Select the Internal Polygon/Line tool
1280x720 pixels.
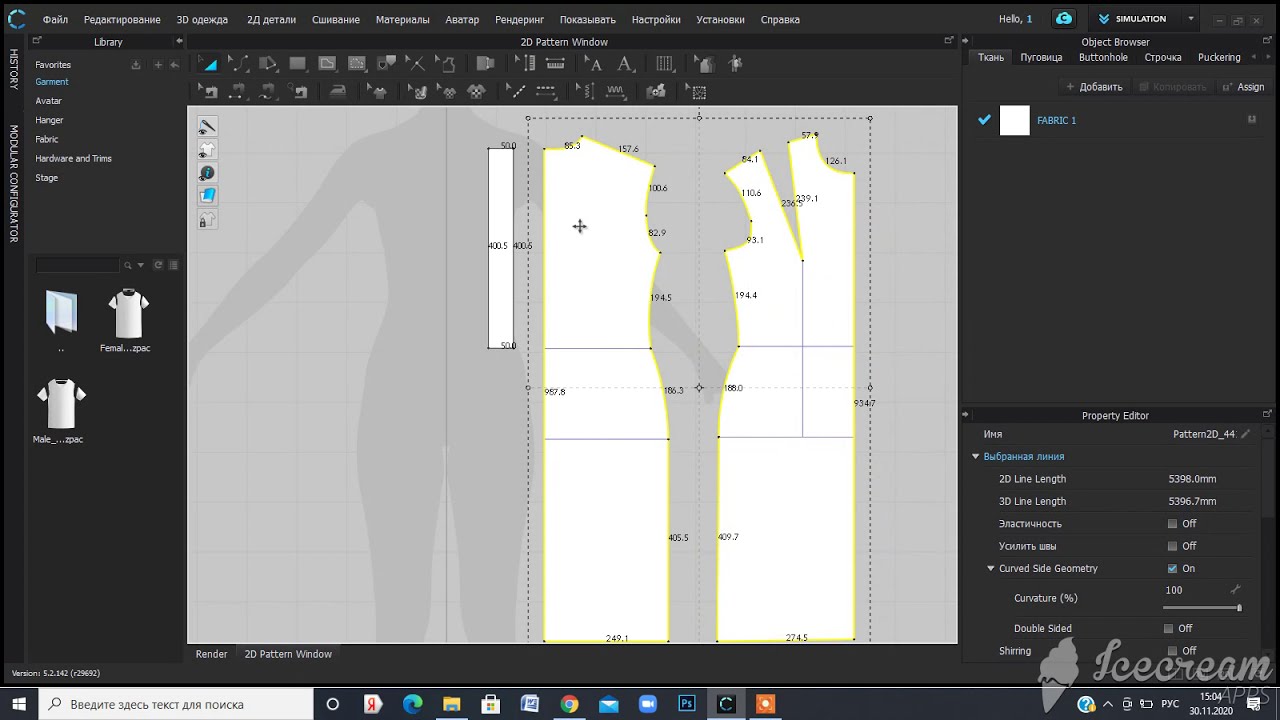327,63
